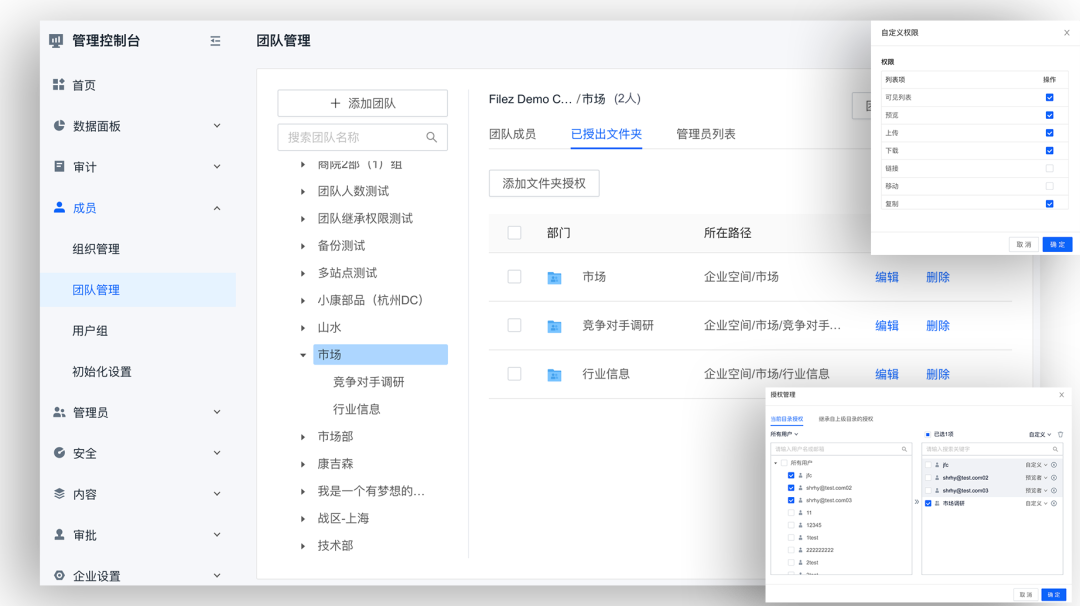Click the 管理员 people icon

[59, 412]
